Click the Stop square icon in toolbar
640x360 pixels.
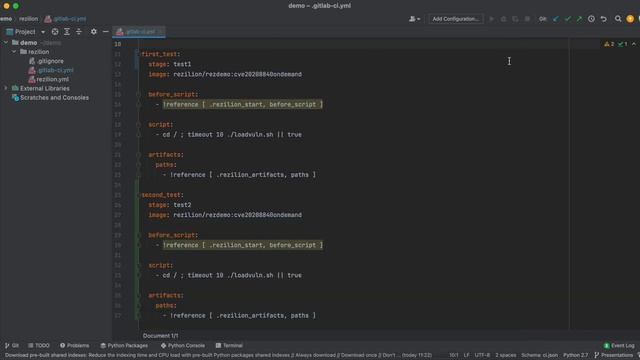pyautogui.click(x=527, y=19)
